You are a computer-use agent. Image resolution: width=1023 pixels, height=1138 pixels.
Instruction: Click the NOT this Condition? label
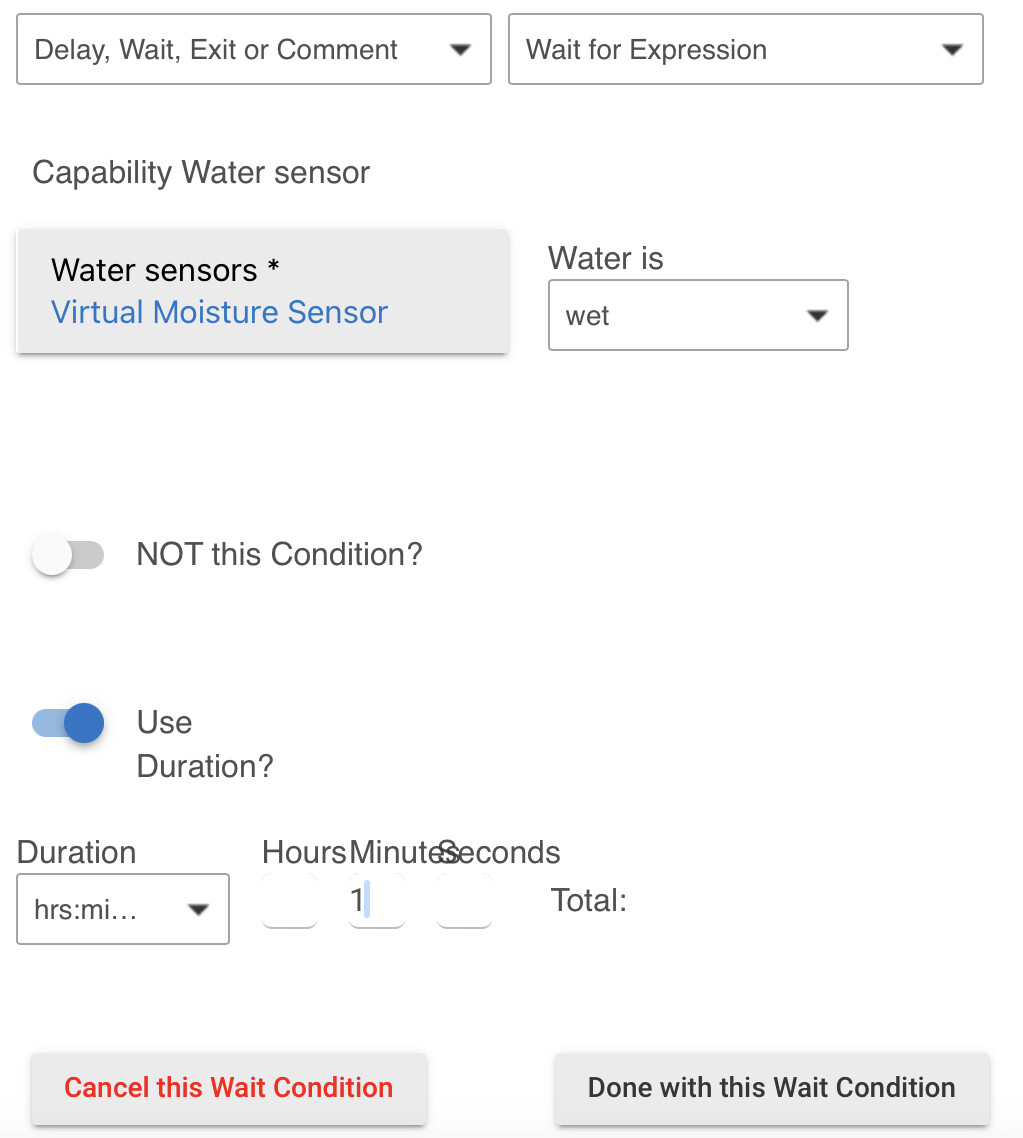[x=279, y=554]
